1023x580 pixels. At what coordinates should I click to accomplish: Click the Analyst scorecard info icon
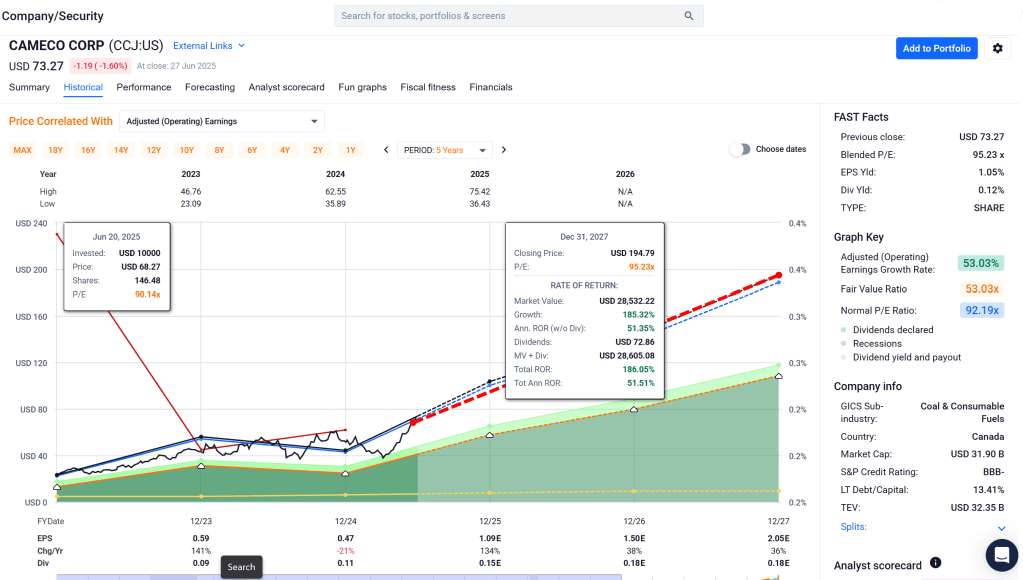[x=935, y=563]
